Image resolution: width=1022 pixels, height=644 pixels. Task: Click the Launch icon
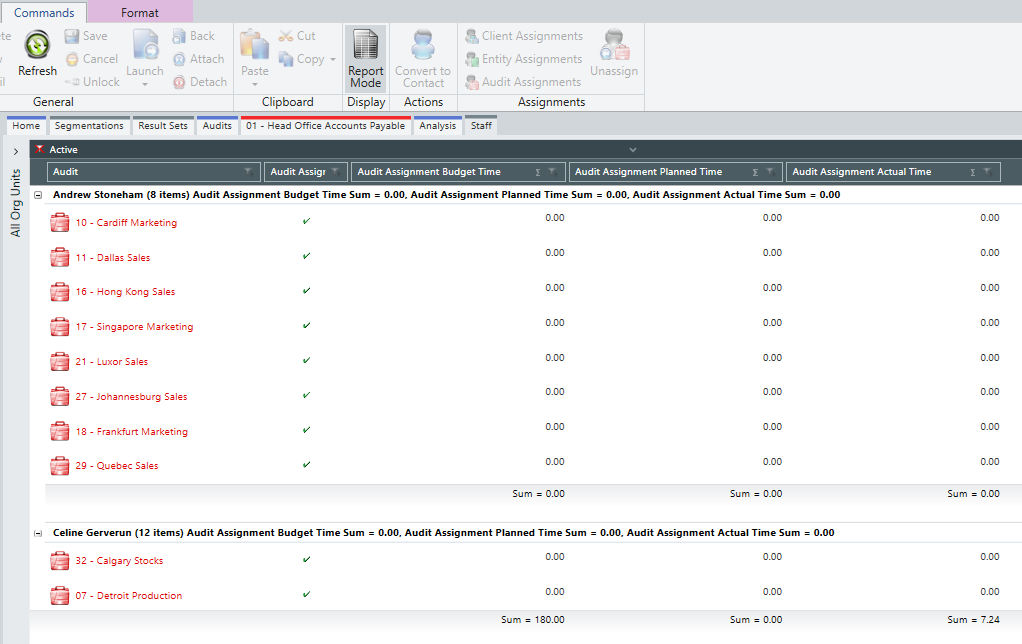point(145,44)
